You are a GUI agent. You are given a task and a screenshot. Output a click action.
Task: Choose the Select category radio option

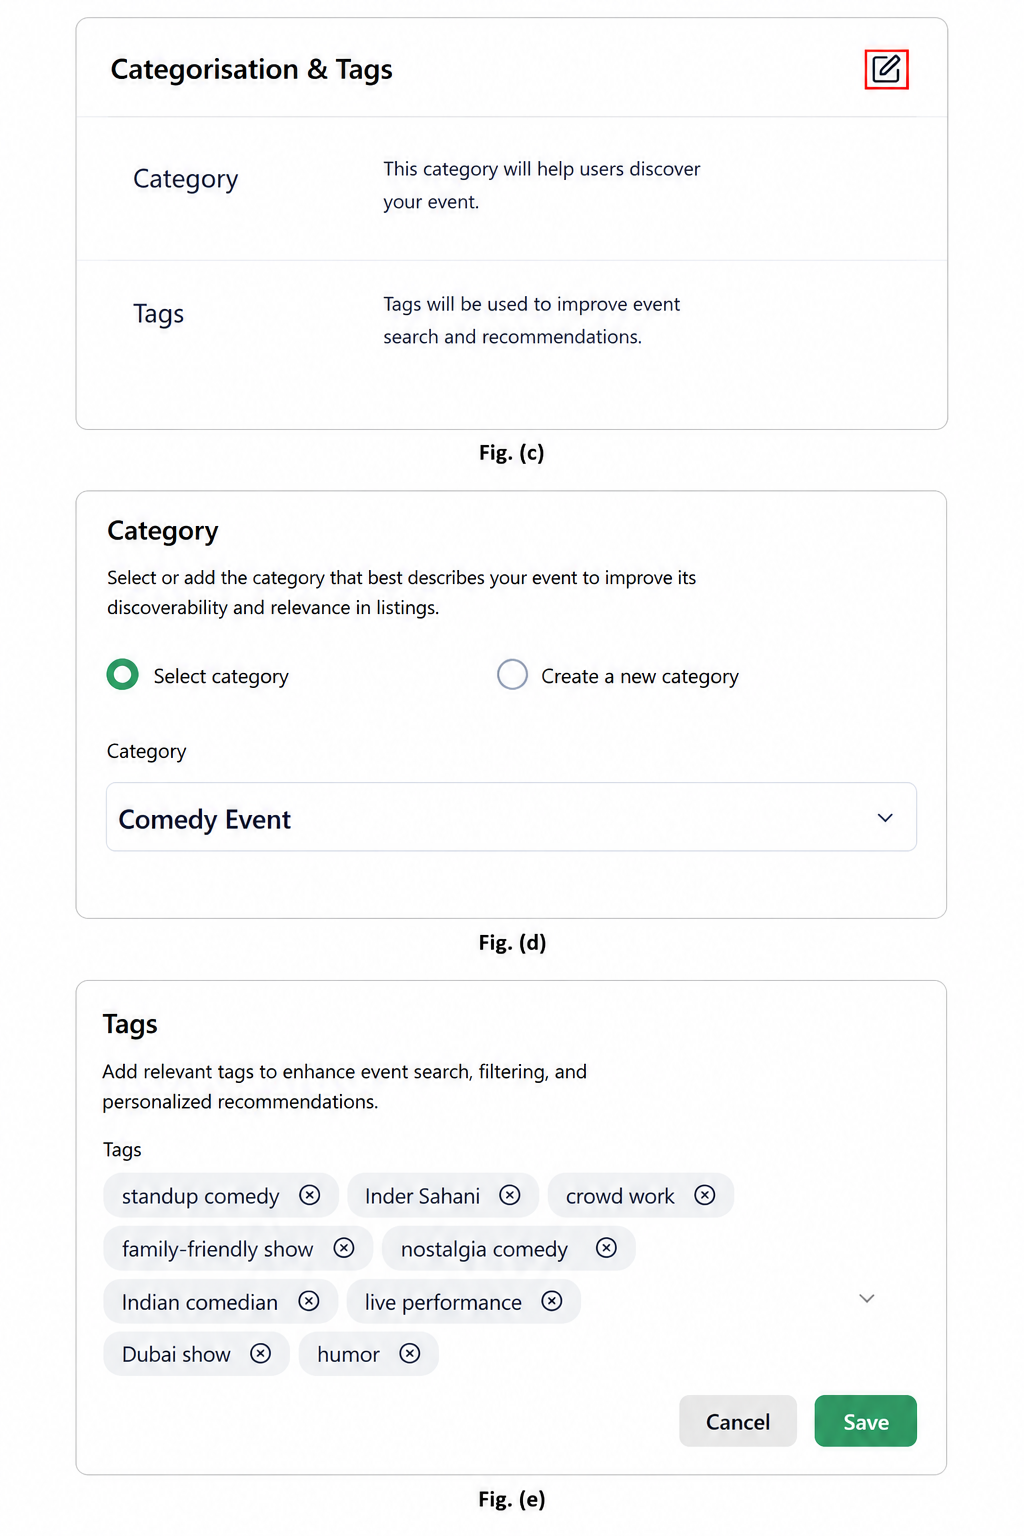pos(123,675)
